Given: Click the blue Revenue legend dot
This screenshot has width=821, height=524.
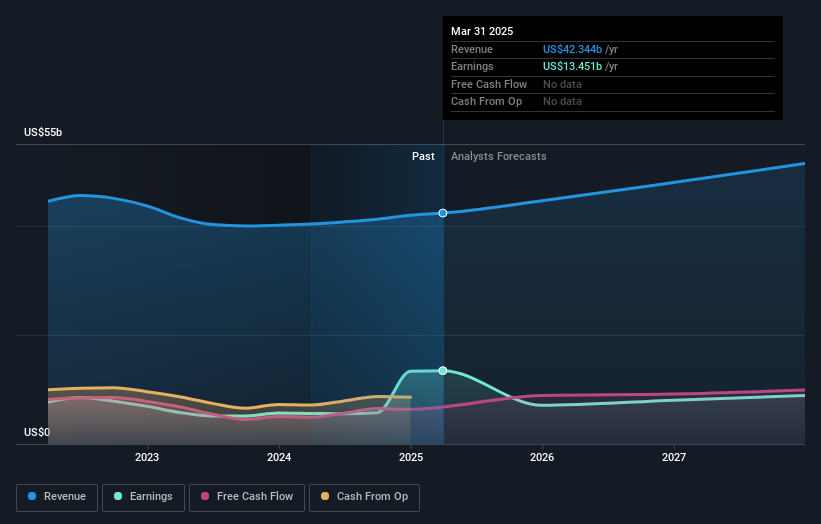Looking at the screenshot, I should (32, 496).
